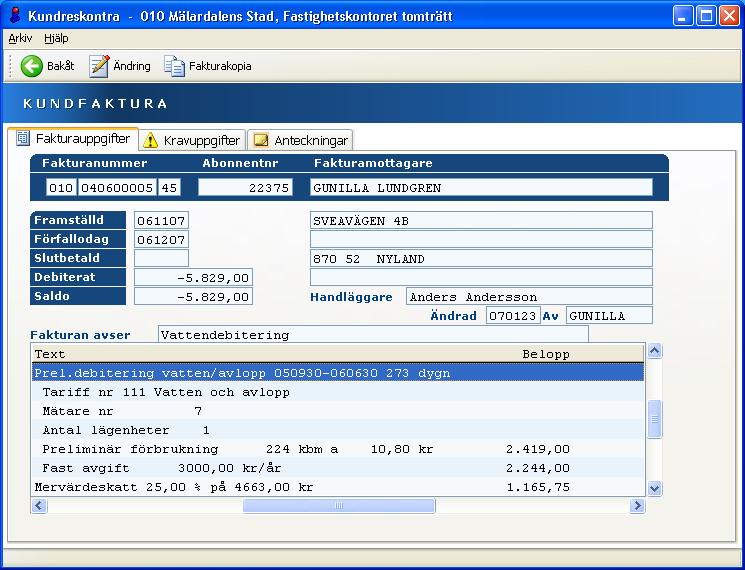Click the Ändring pencil icon

99,66
